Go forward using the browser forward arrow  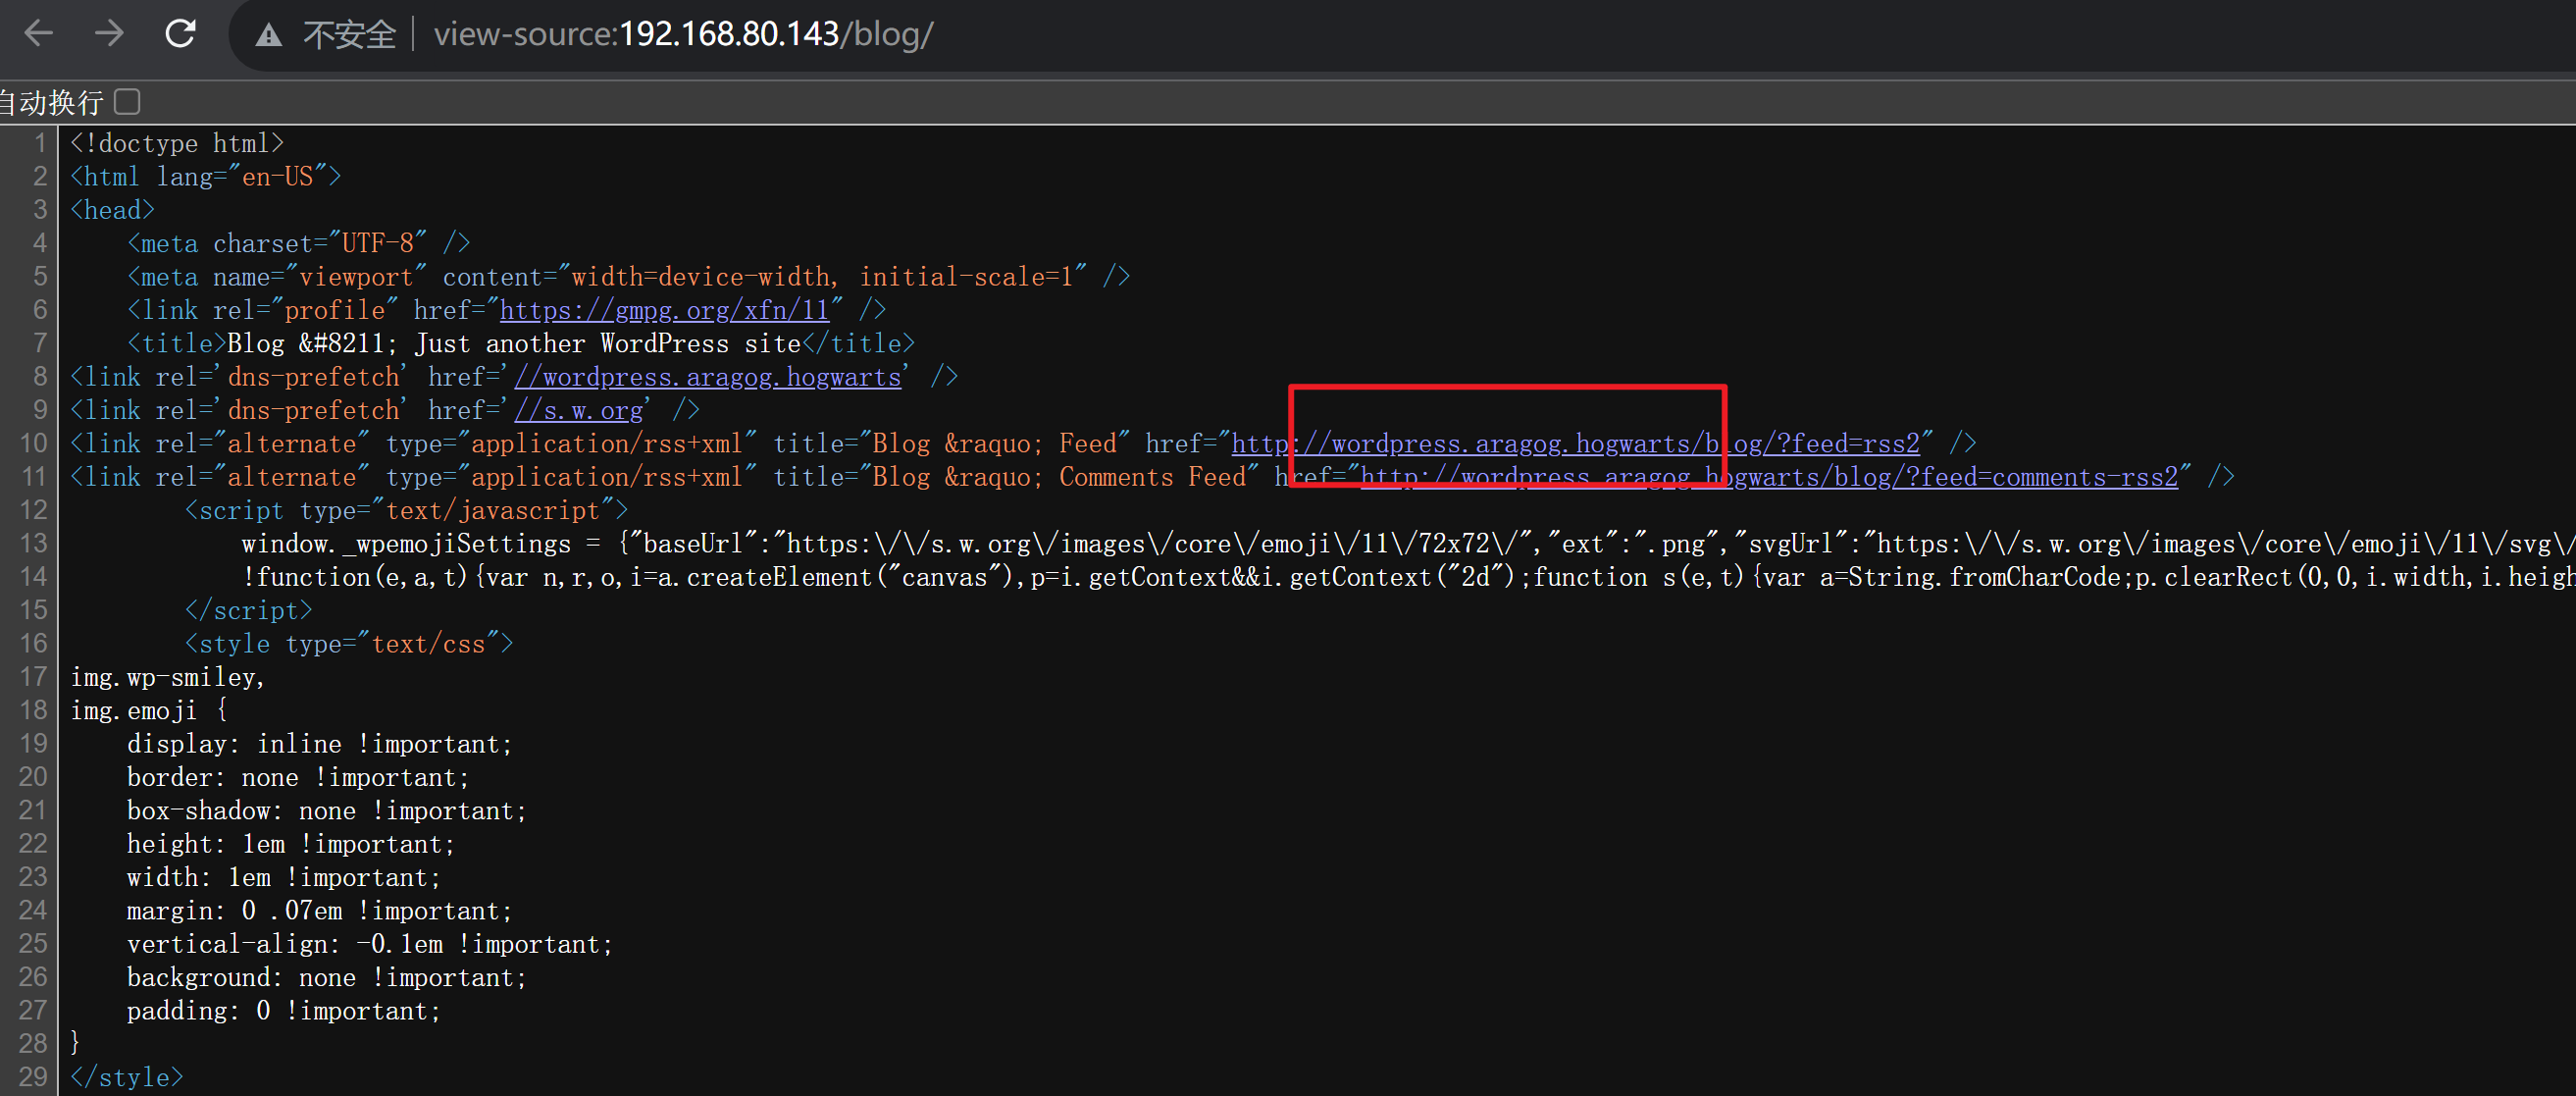(x=109, y=34)
